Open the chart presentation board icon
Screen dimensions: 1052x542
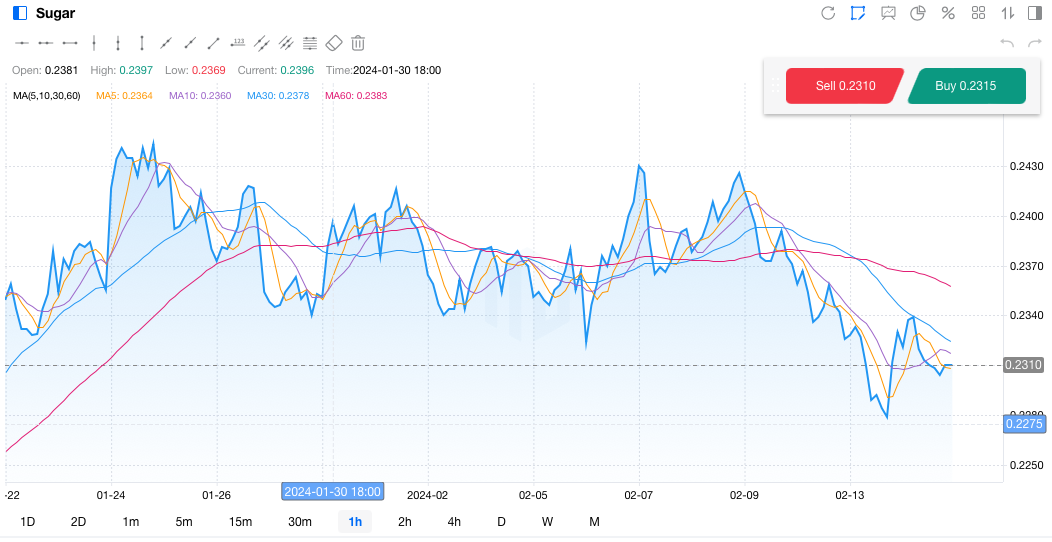coord(888,13)
